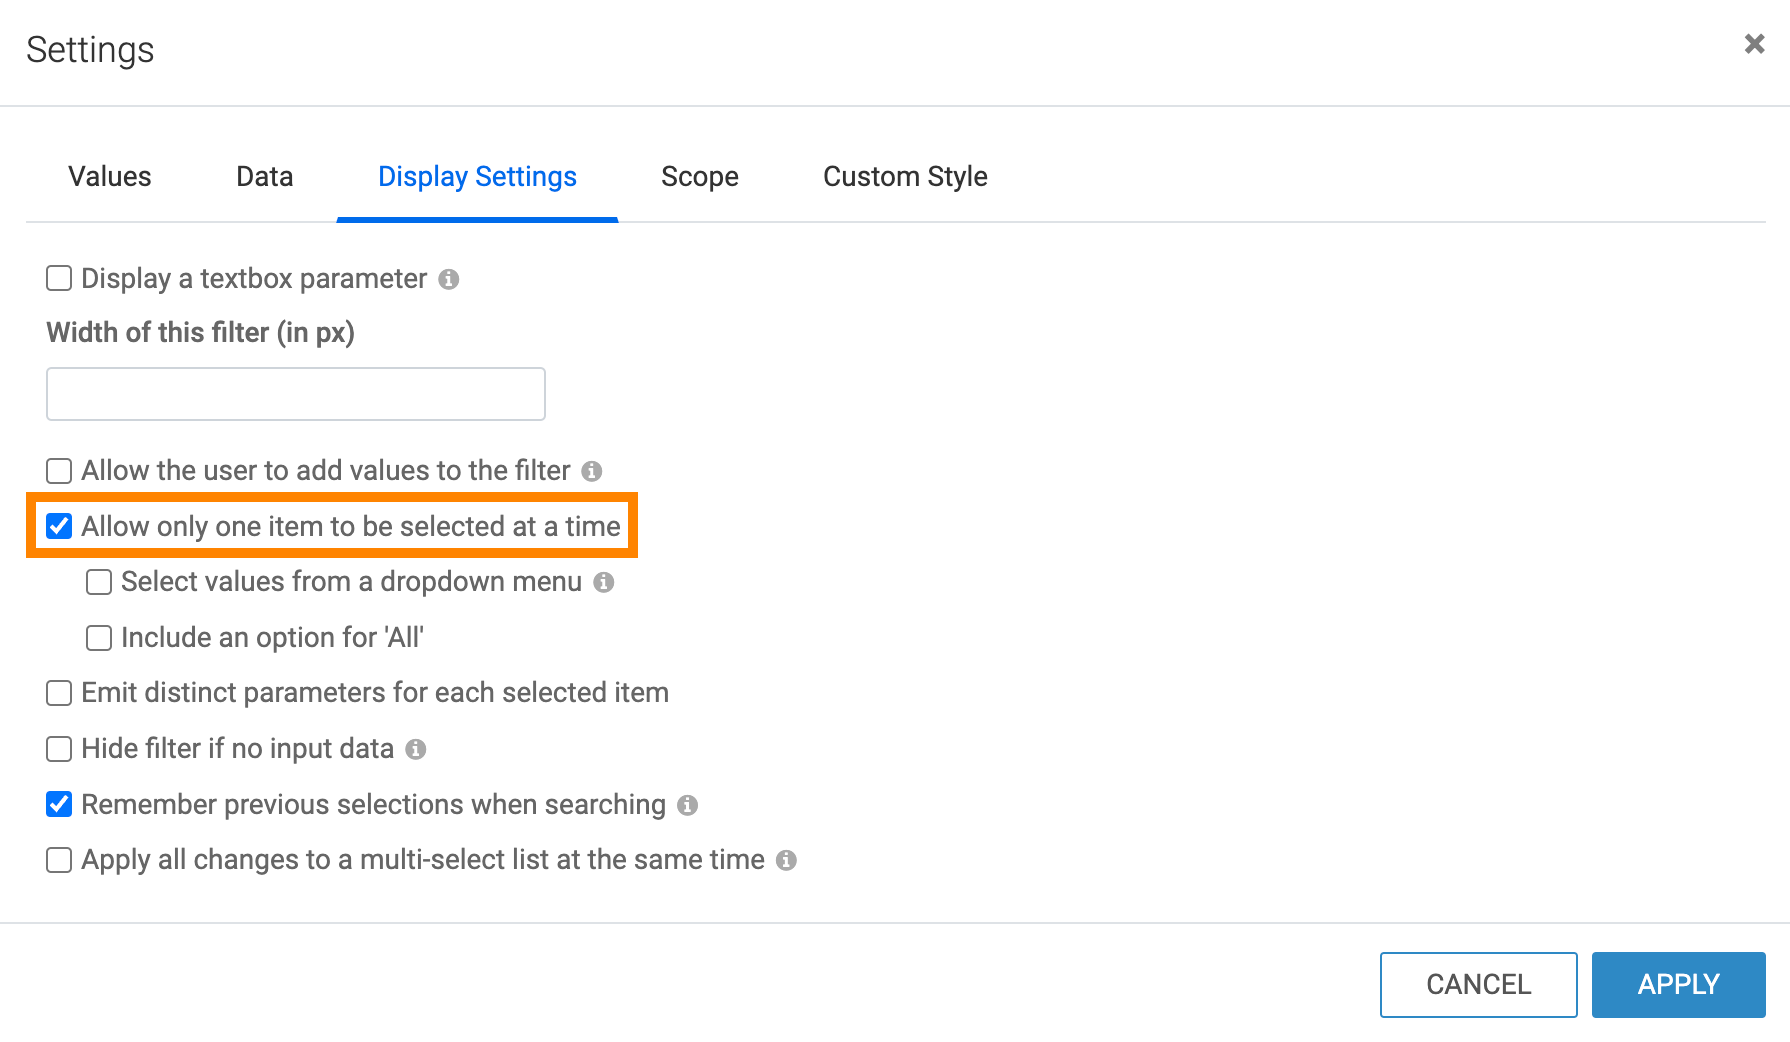Viewport: 1790px width, 1042px height.
Task: Toggle Emit distinct parameters for each selected item
Action: [59, 693]
